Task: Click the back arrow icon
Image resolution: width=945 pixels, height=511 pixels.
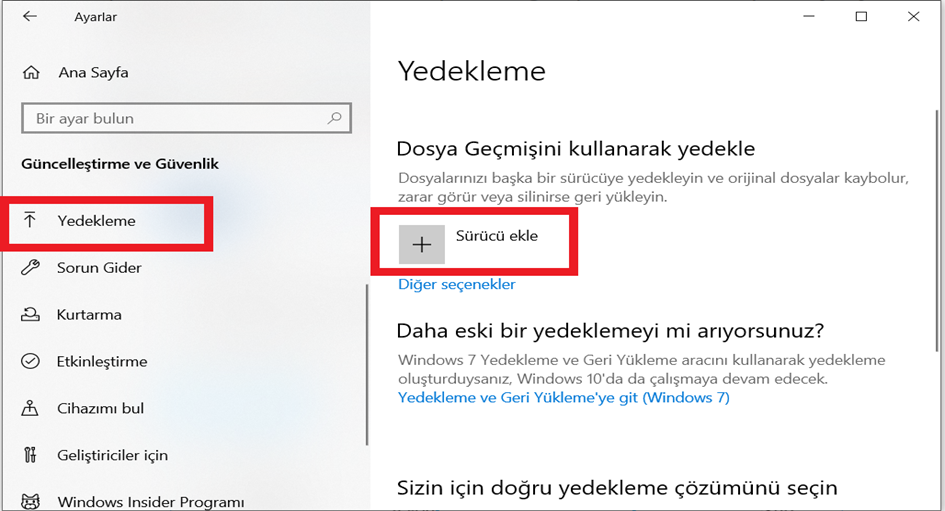Action: [30, 16]
